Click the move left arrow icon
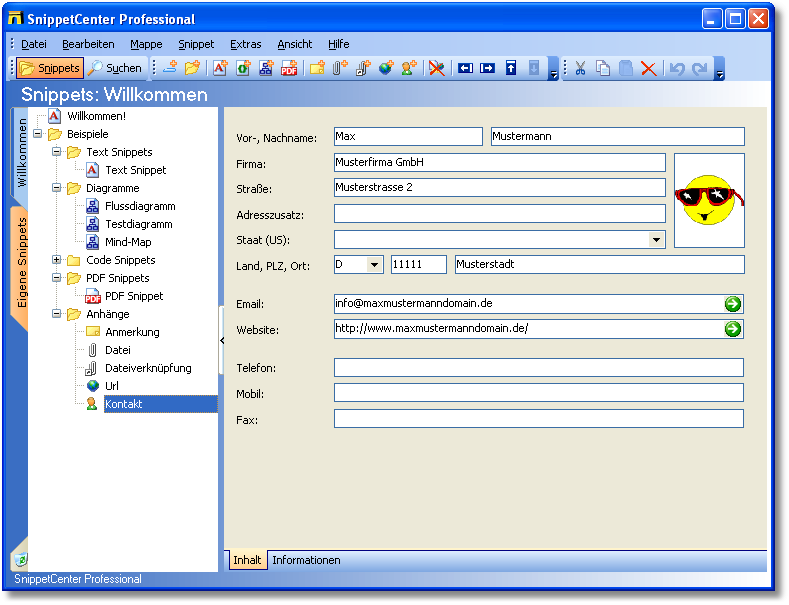This screenshot has height=605, width=789. (465, 67)
